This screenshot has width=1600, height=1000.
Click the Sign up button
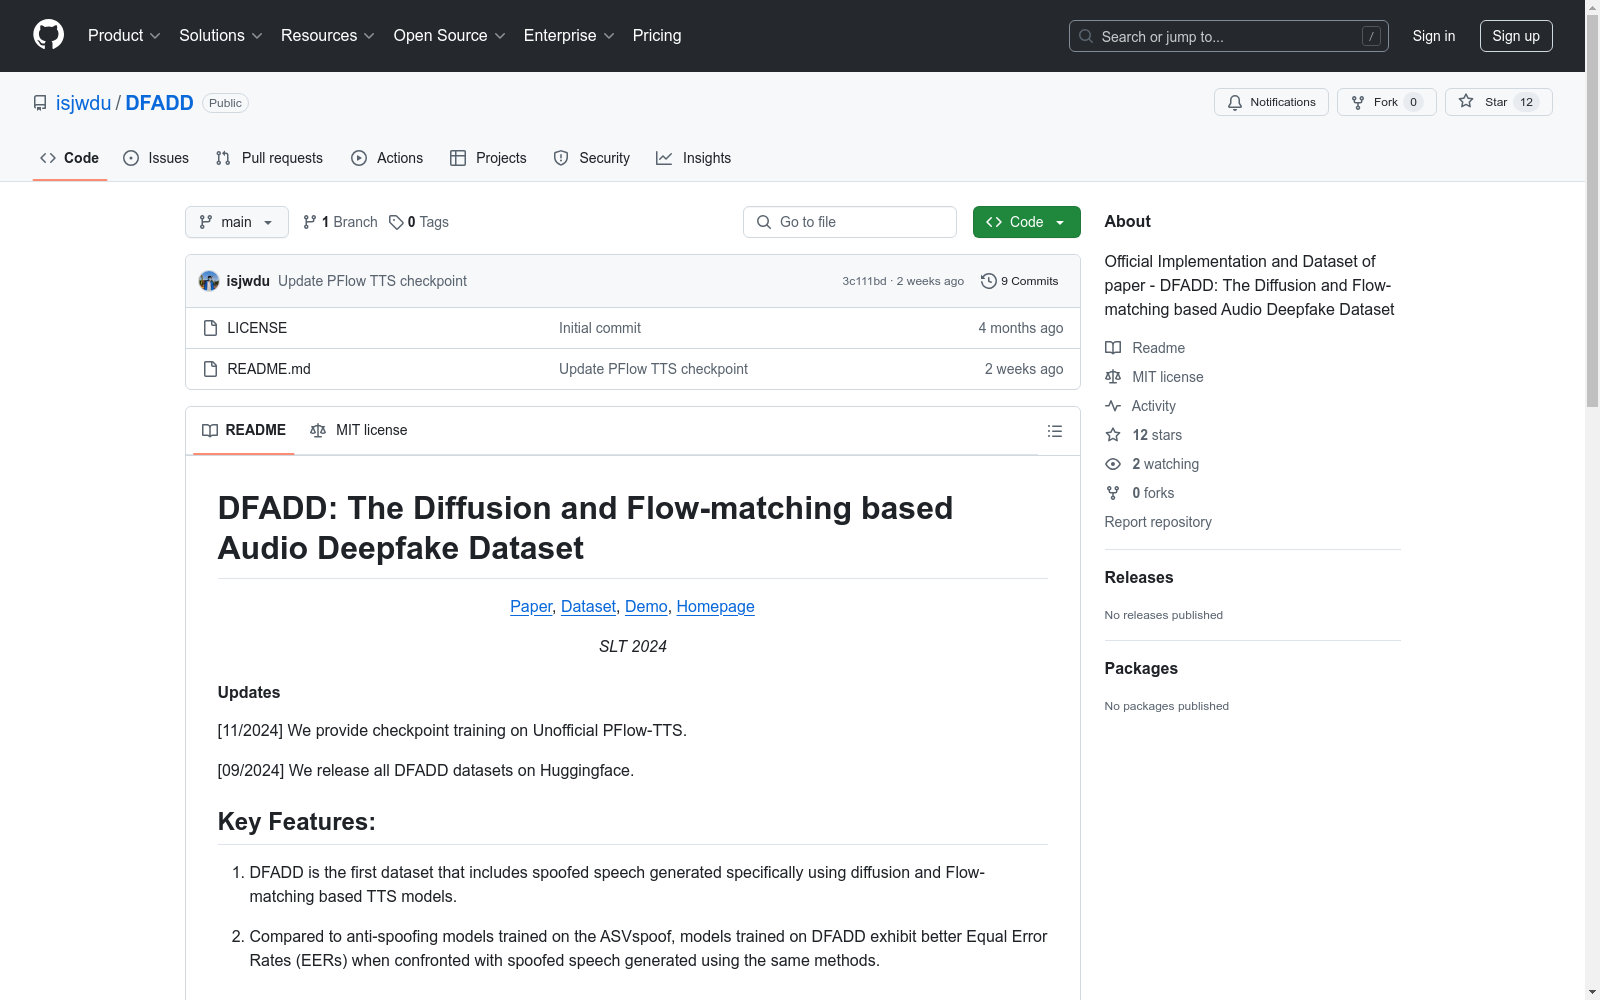tap(1516, 36)
